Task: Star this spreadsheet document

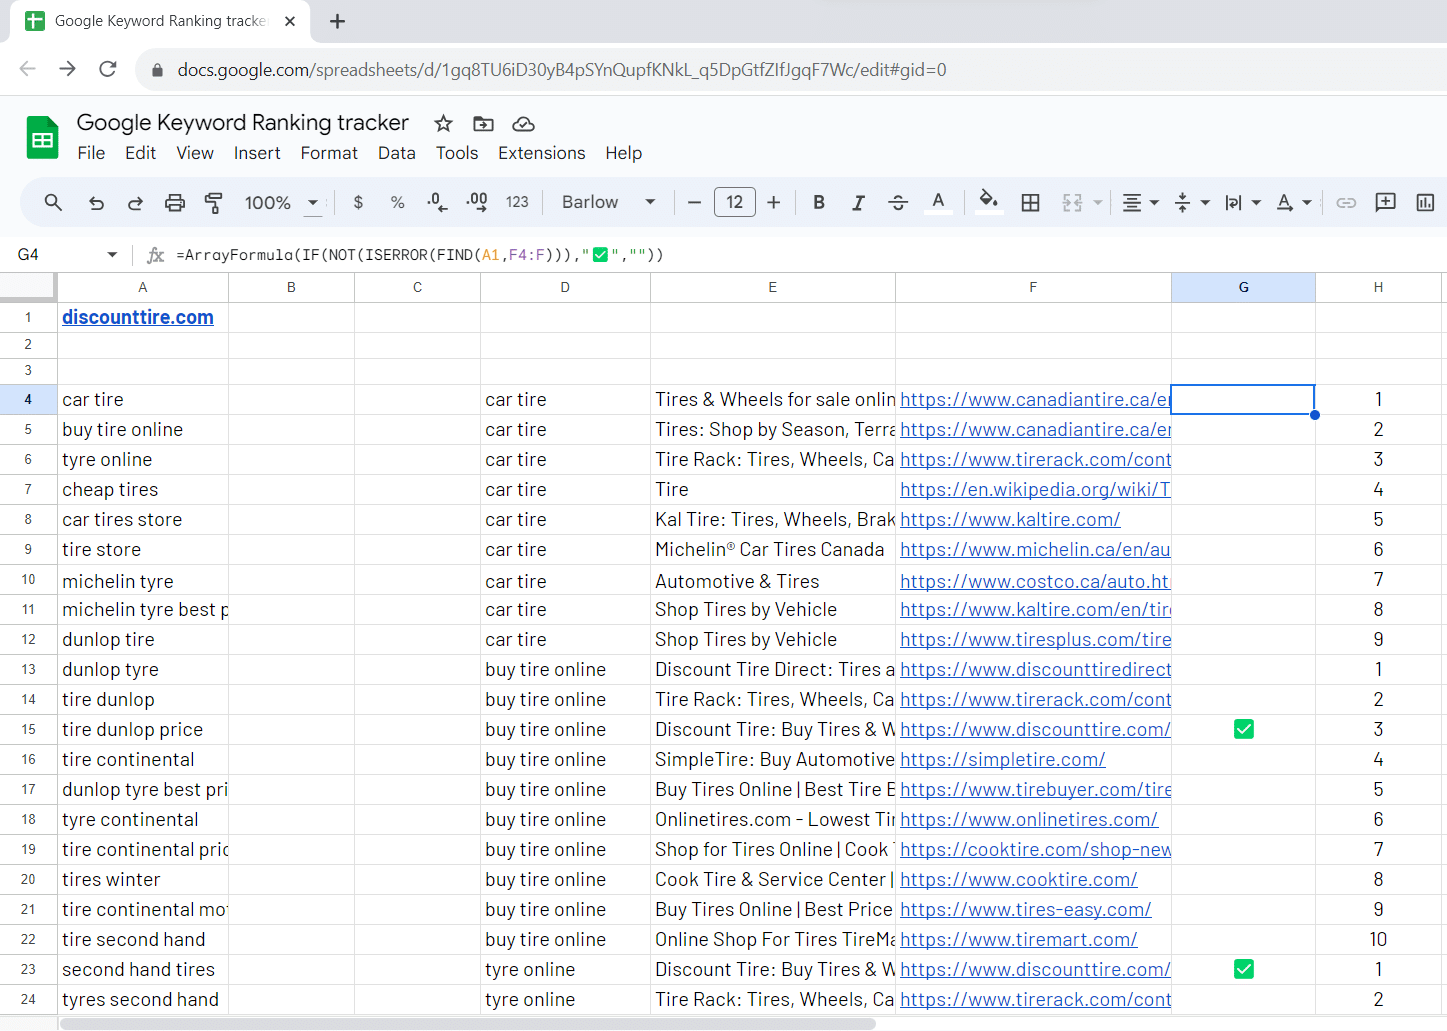Action: tap(443, 124)
